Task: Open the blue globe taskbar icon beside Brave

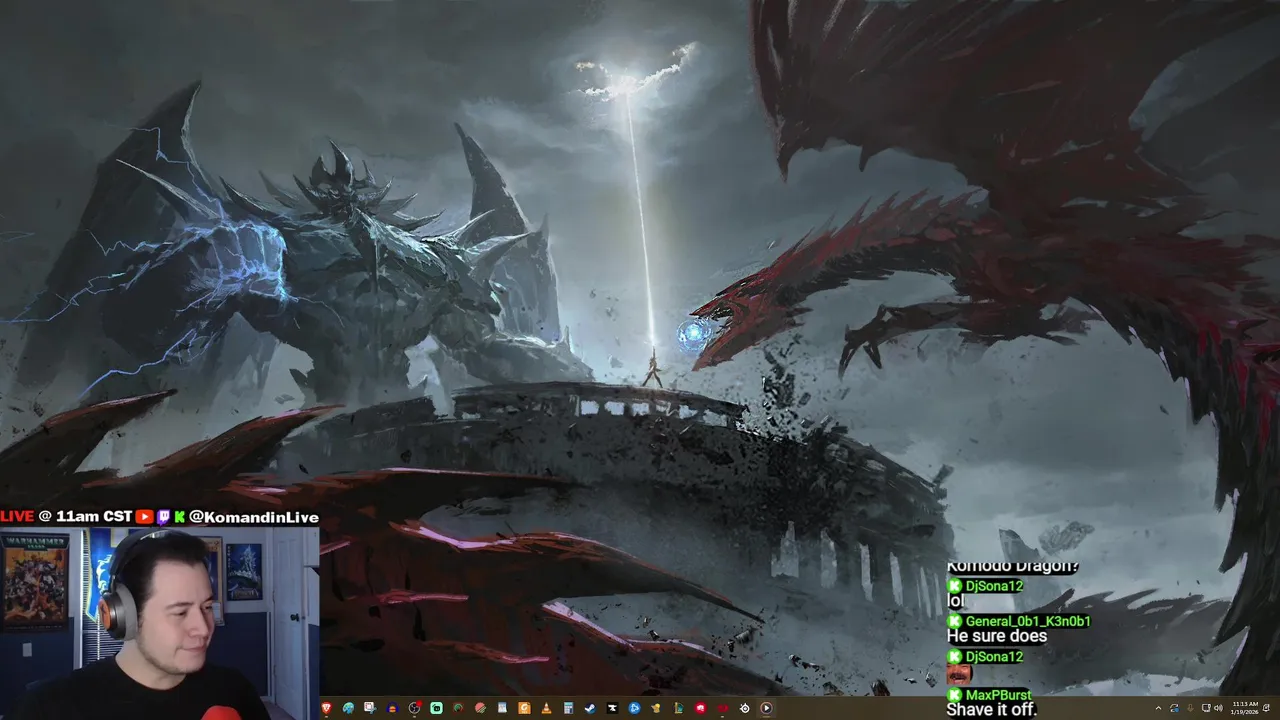Action: pyautogui.click(x=348, y=708)
